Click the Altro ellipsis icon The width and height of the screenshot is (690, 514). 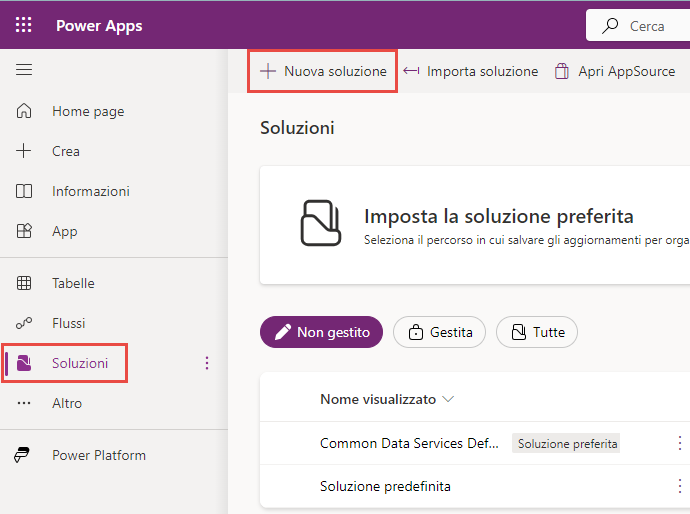click(x=24, y=403)
